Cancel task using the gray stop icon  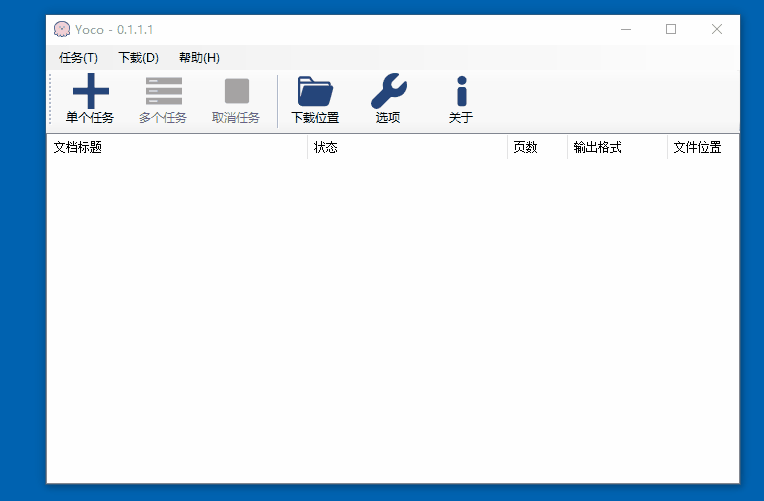237,91
